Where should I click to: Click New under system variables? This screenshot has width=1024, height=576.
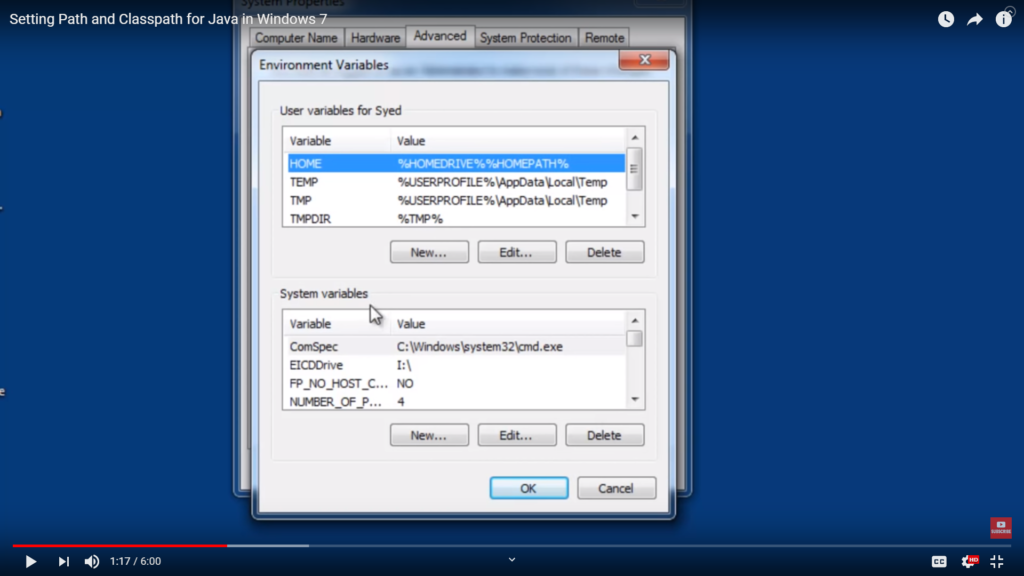pos(428,435)
